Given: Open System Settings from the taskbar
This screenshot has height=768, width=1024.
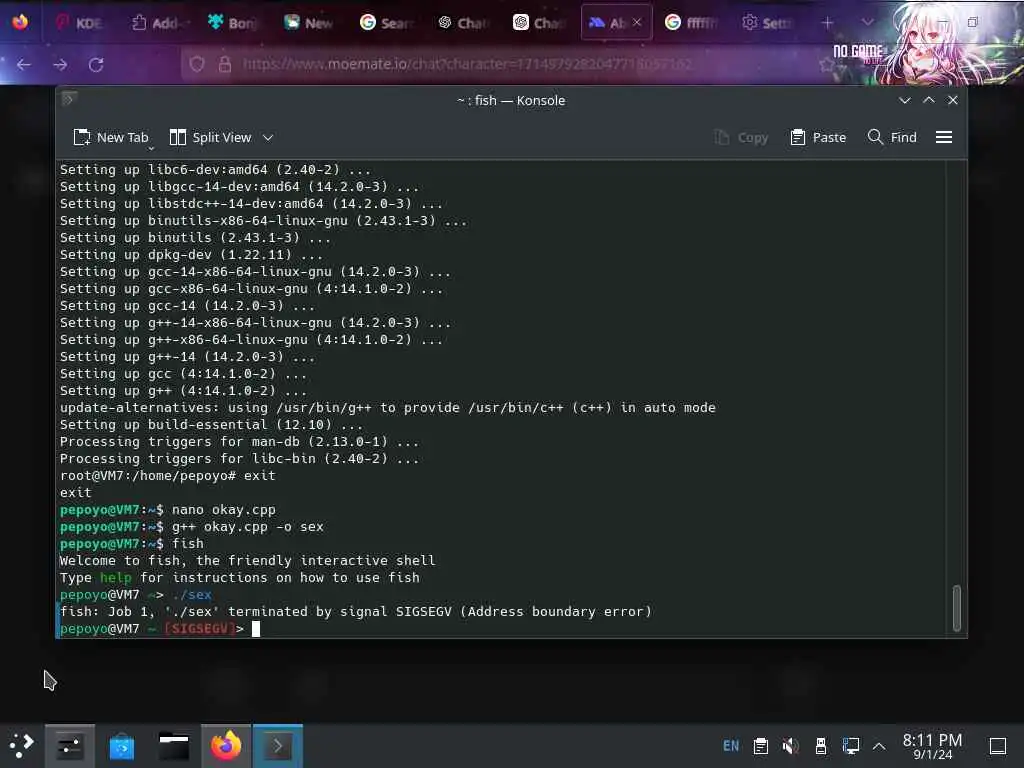Looking at the screenshot, I should pos(69,746).
